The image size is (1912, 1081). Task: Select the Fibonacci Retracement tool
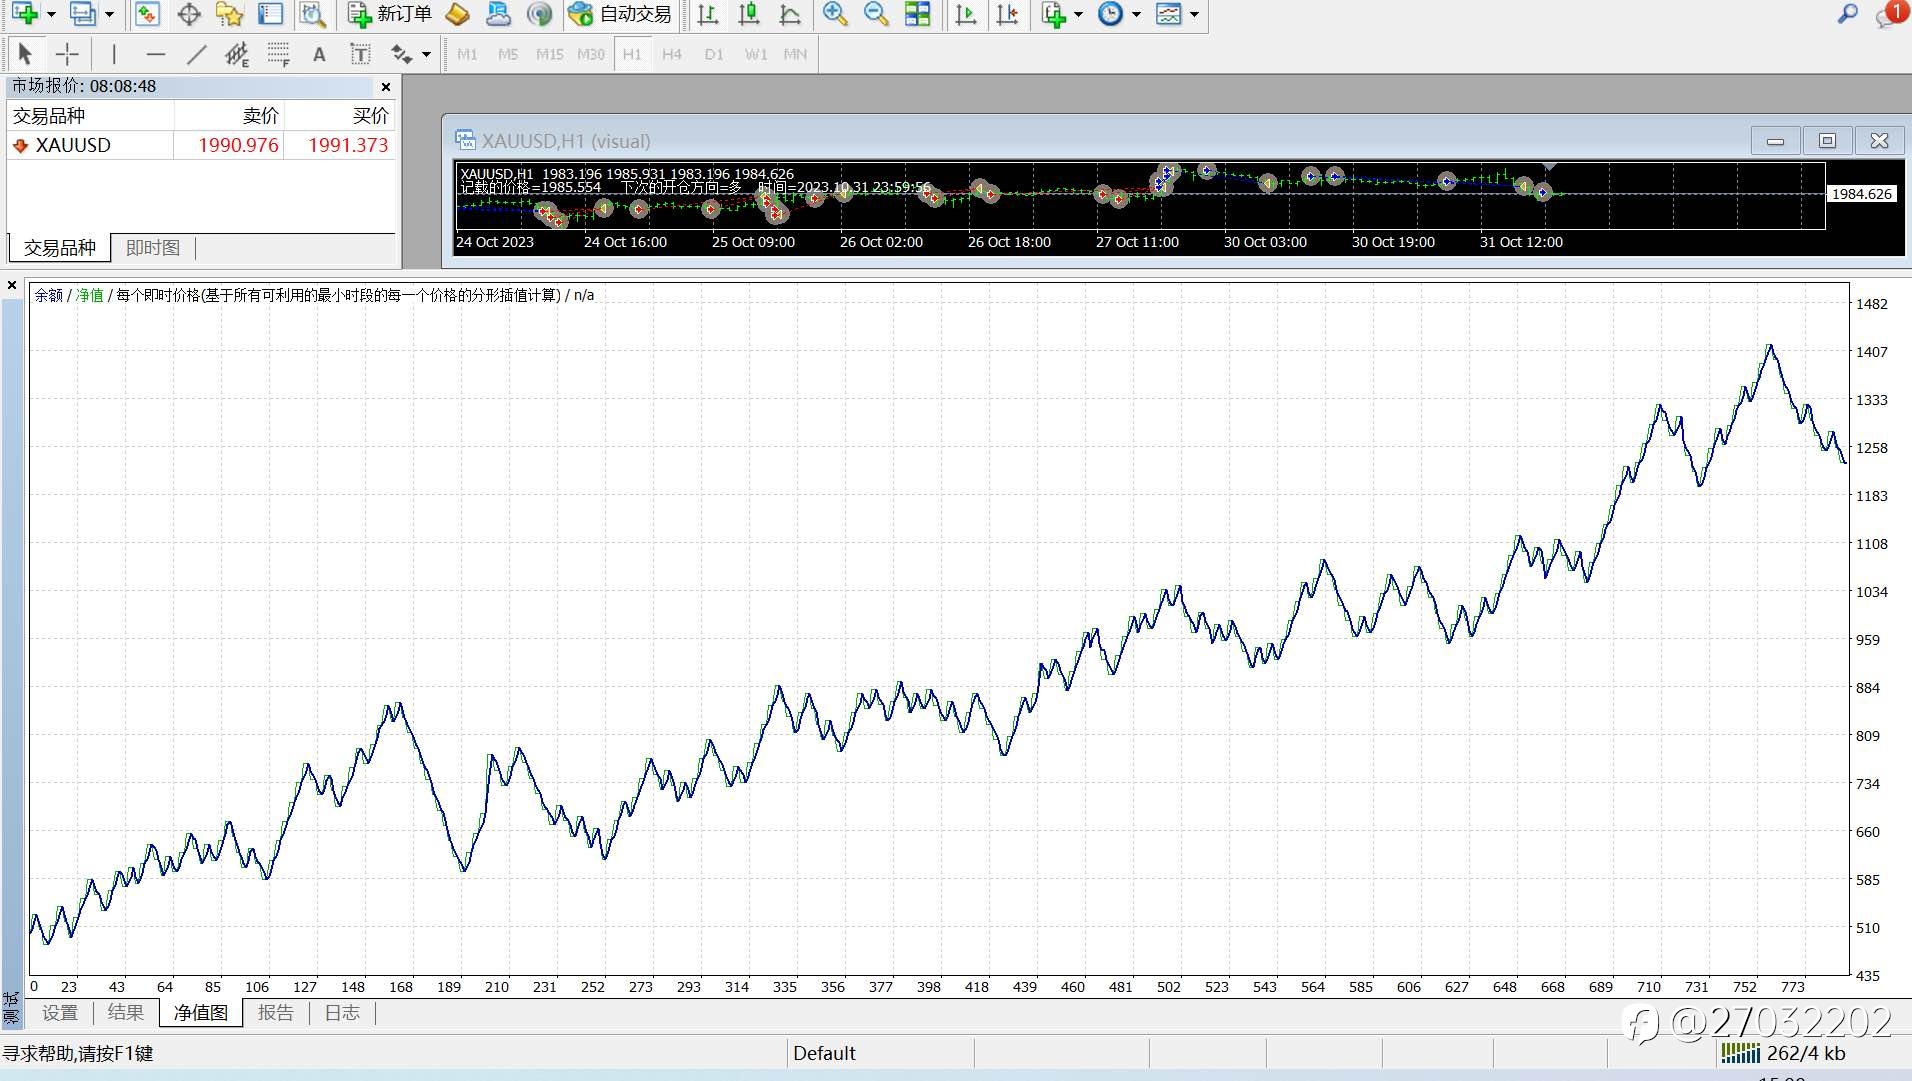[279, 54]
